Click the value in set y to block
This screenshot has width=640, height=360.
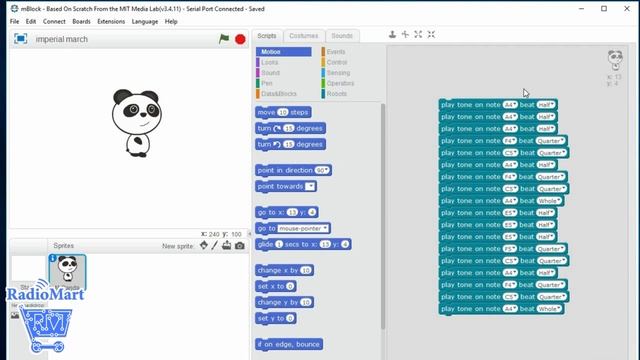[x=290, y=318]
